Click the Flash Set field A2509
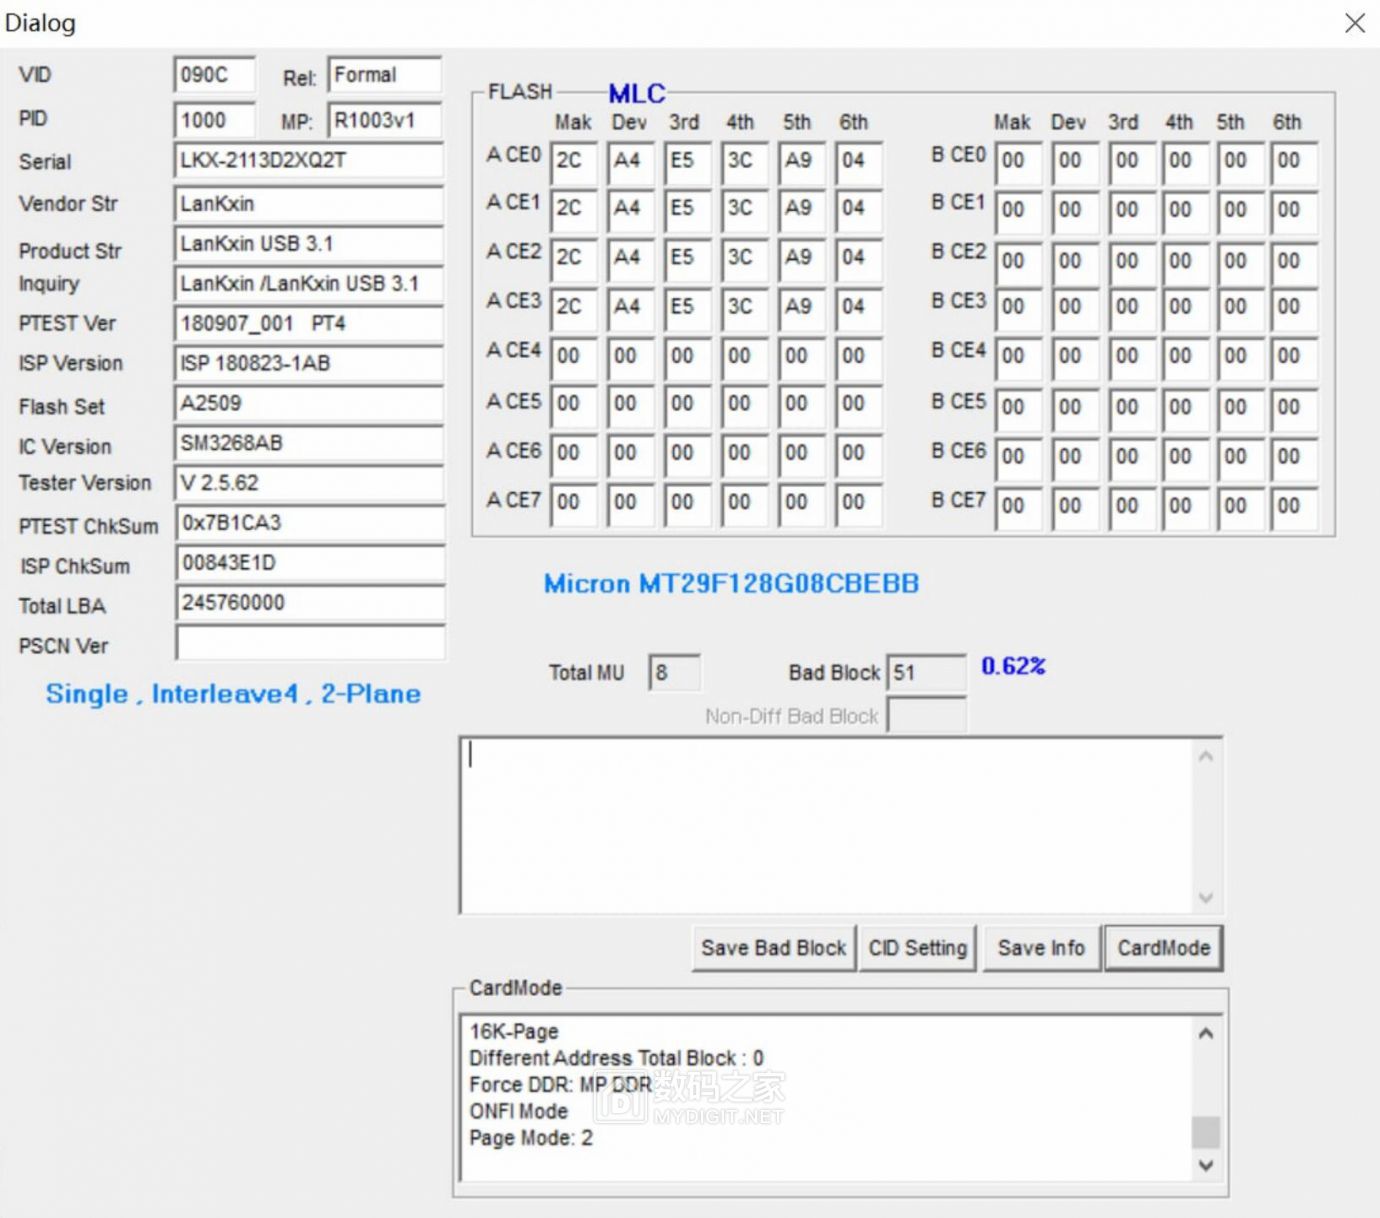The width and height of the screenshot is (1380, 1218). [x=308, y=404]
